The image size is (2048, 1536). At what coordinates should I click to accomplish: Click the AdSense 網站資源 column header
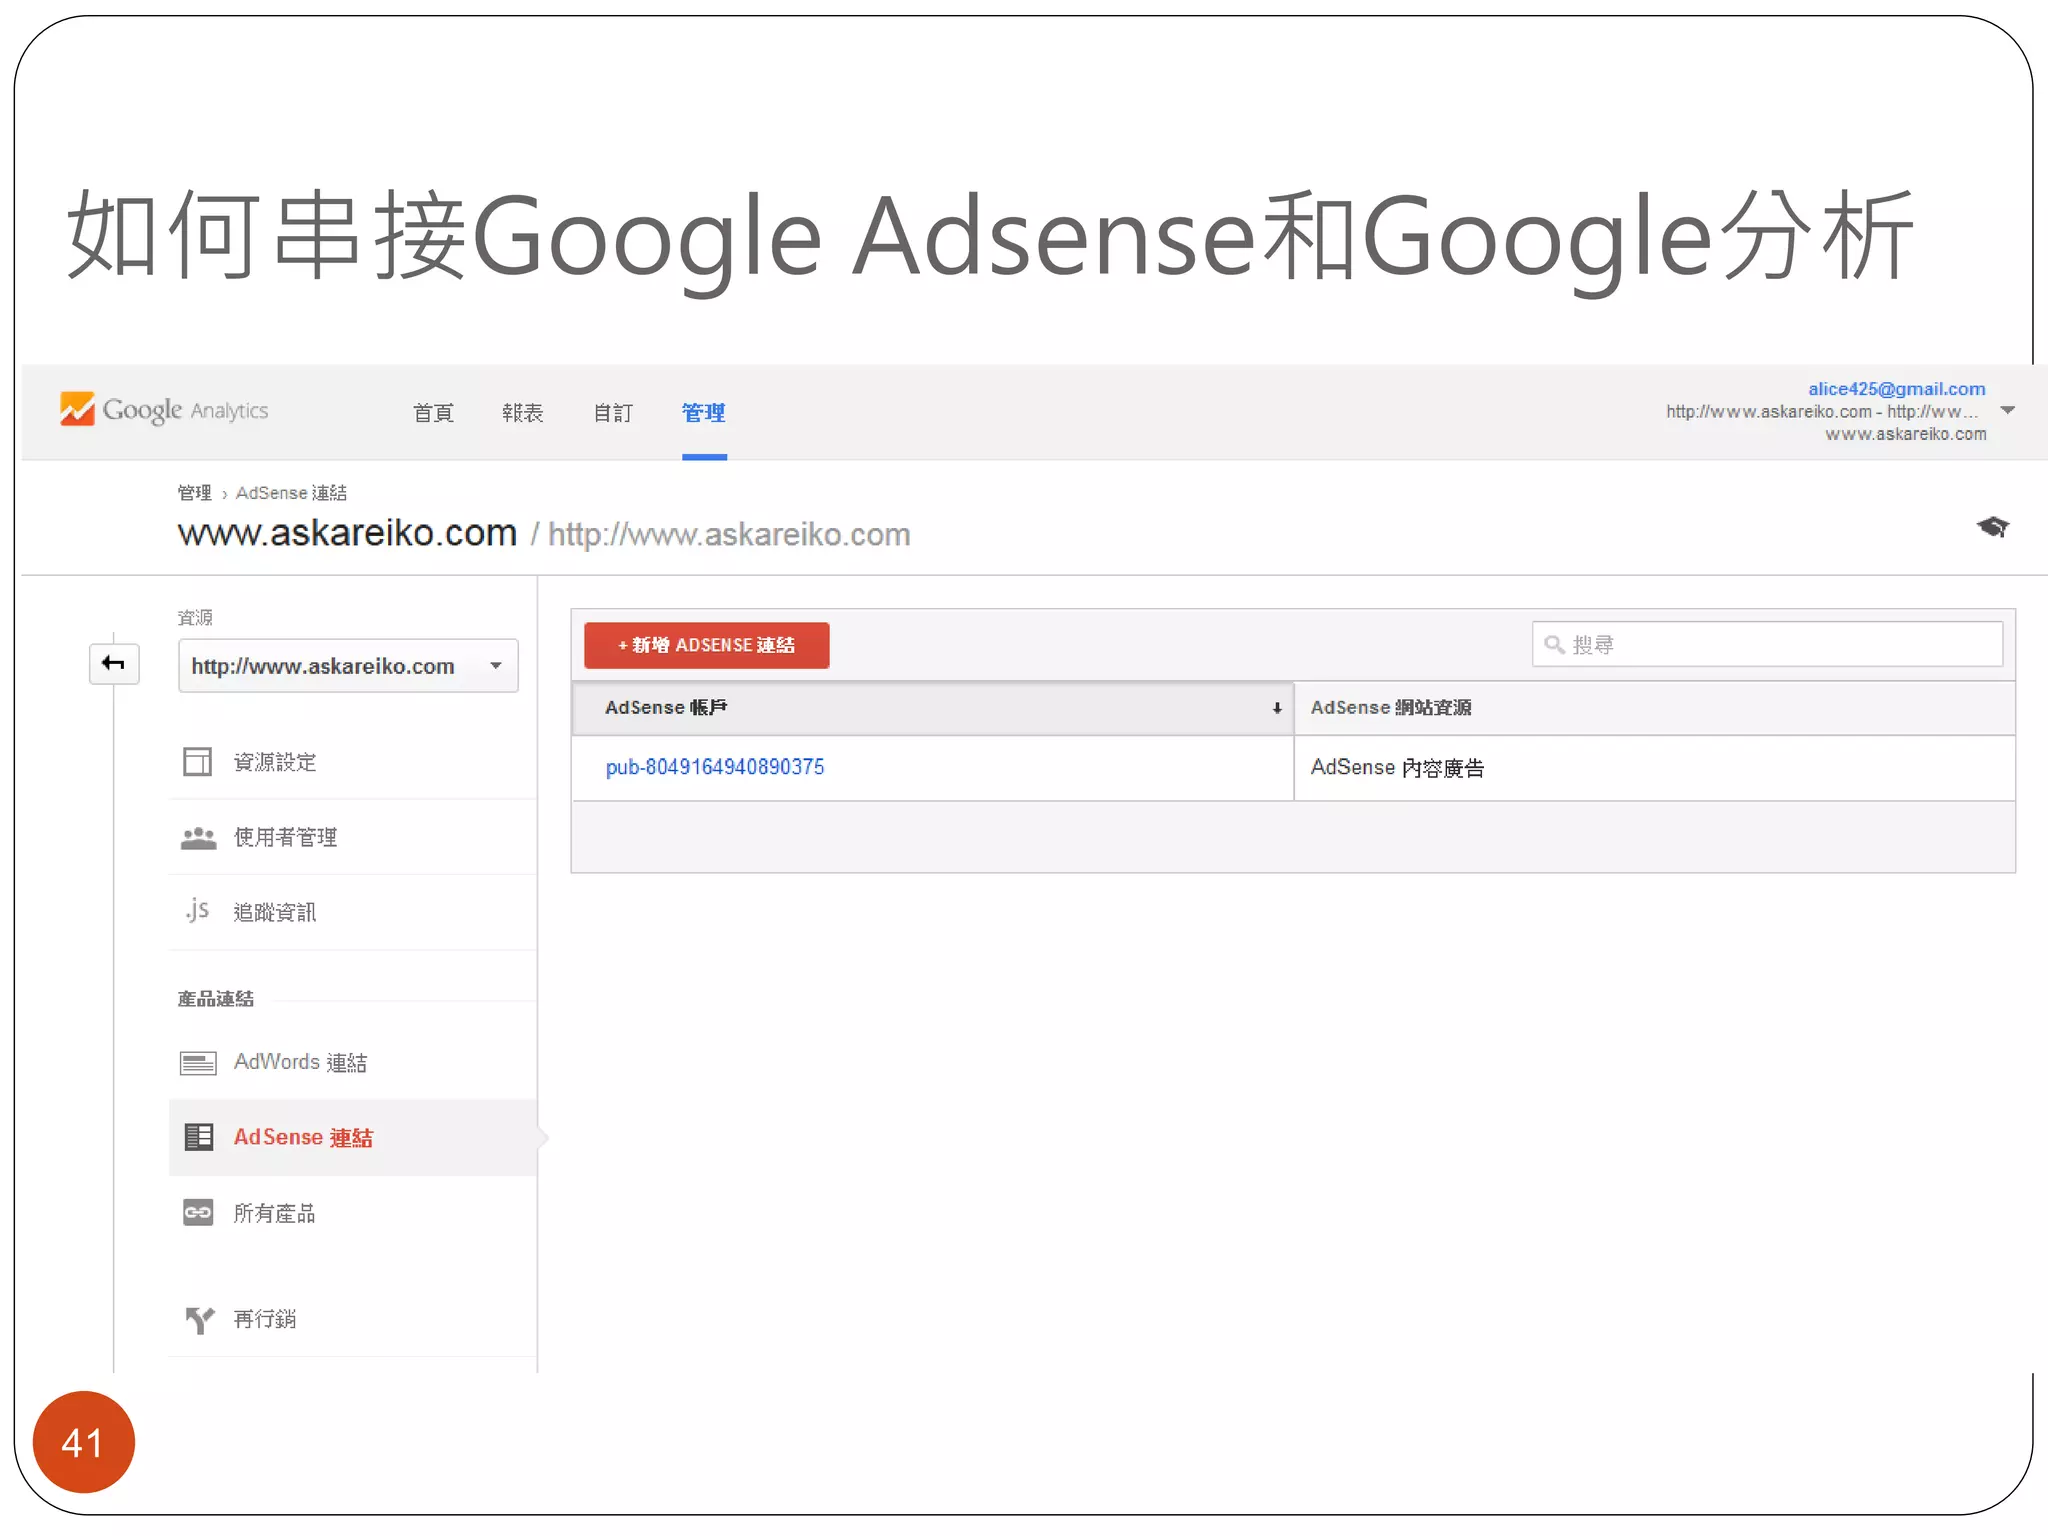(x=1654, y=708)
